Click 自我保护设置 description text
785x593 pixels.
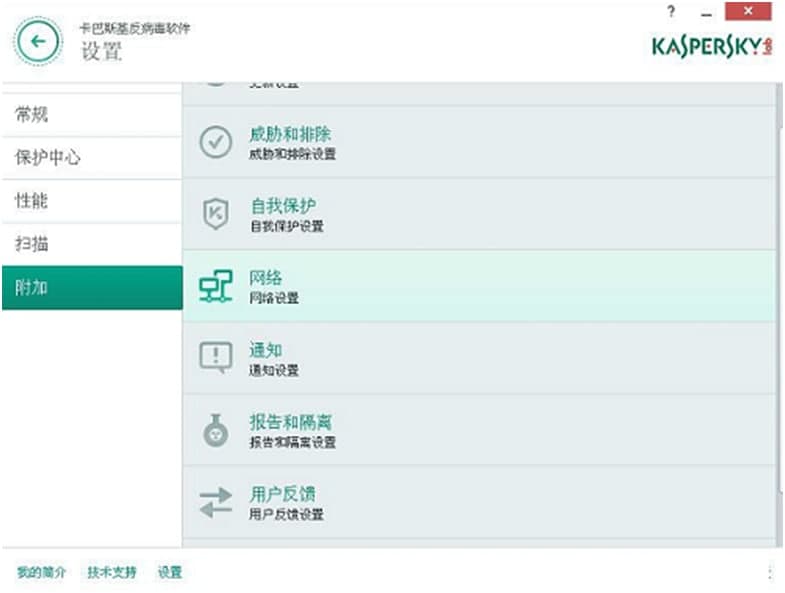[287, 226]
